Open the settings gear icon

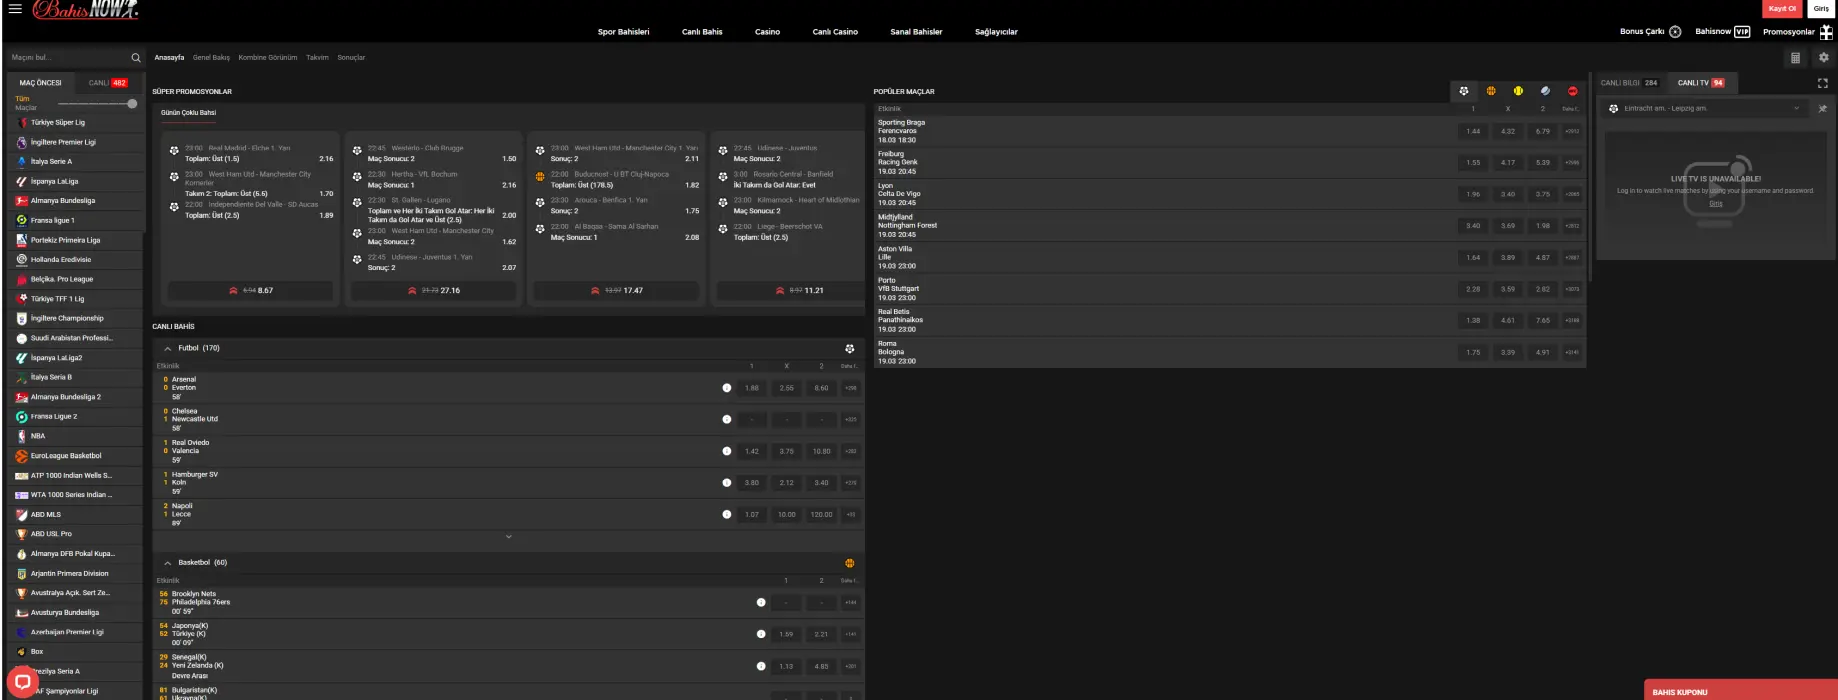pos(1823,58)
